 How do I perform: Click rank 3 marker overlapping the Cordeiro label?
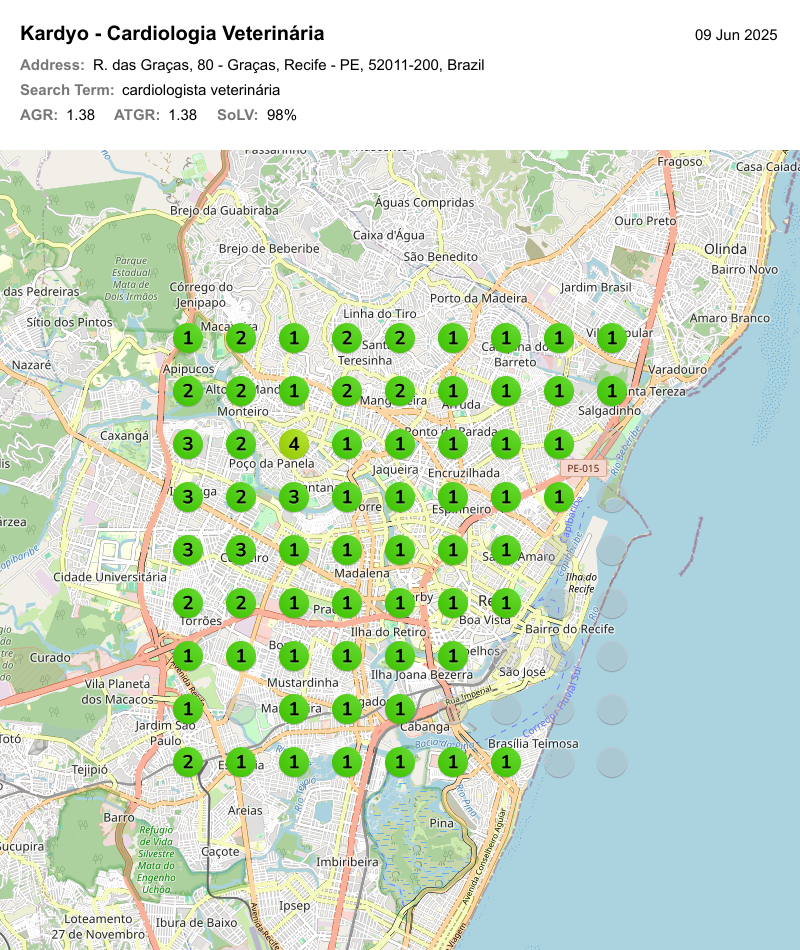tap(240, 549)
